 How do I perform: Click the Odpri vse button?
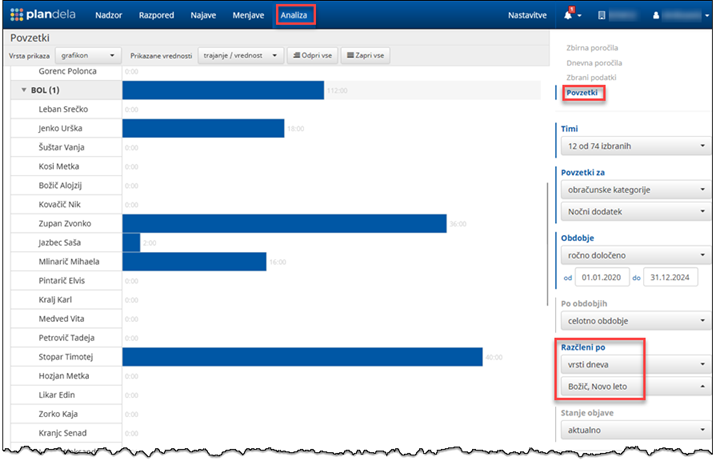[x=311, y=55]
